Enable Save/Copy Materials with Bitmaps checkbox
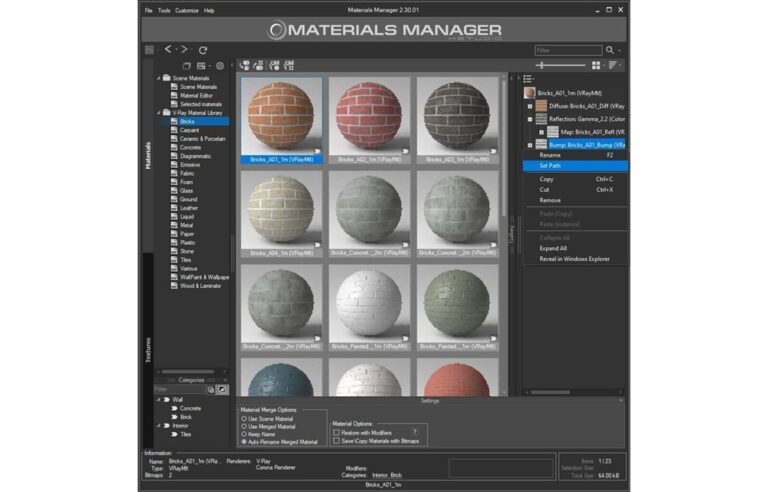Screen dimensions: 768x492 coord(336,441)
